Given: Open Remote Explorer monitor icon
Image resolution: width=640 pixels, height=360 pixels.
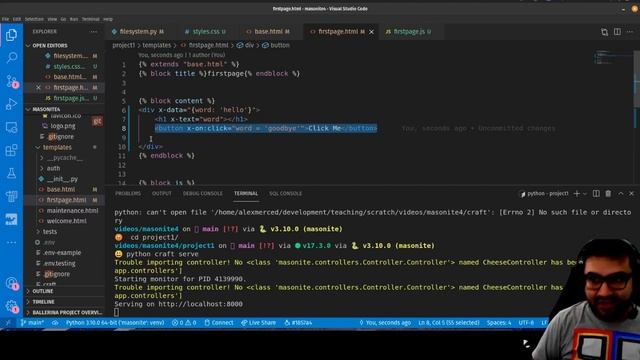Looking at the screenshot, I should [x=11, y=127].
